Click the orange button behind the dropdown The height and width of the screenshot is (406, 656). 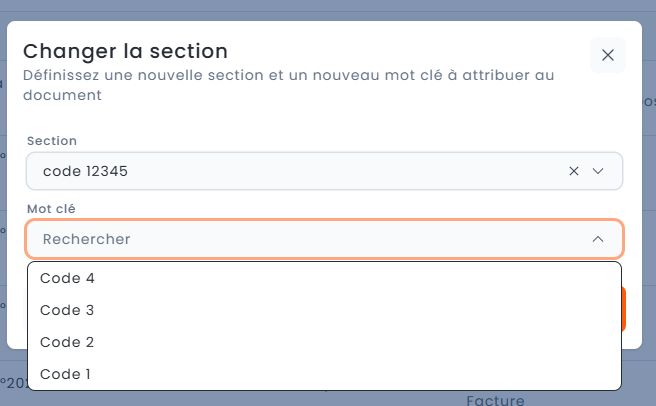point(624,309)
